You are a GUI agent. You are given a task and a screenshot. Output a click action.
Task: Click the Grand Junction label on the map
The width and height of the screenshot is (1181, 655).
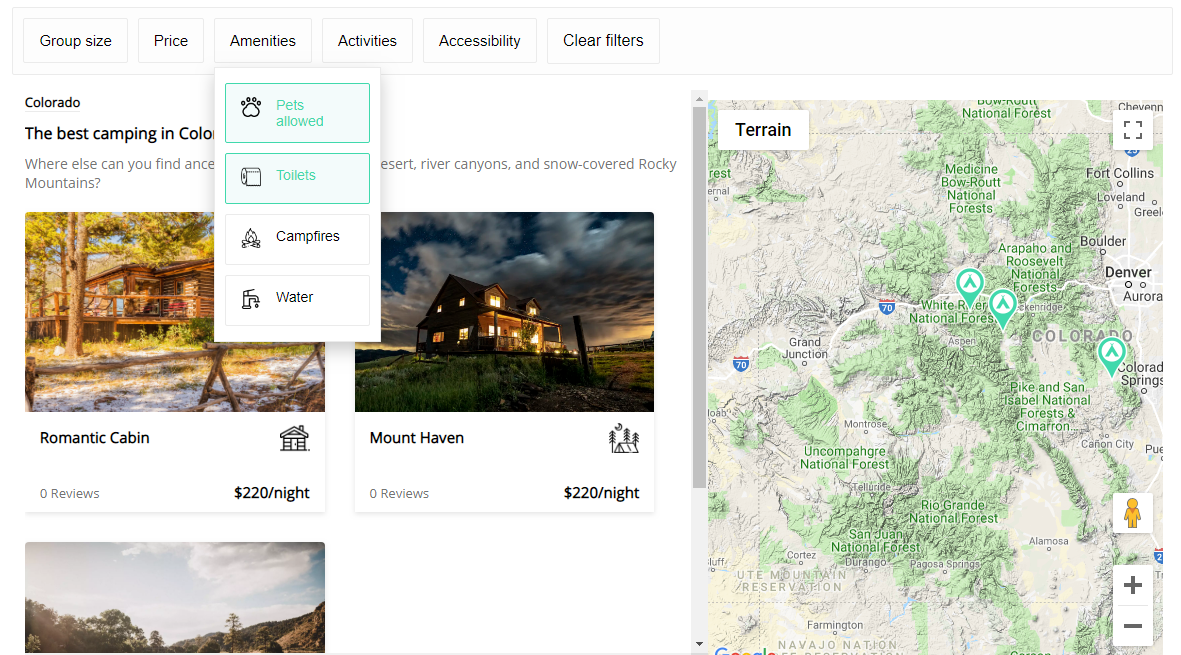pyautogui.click(x=804, y=348)
